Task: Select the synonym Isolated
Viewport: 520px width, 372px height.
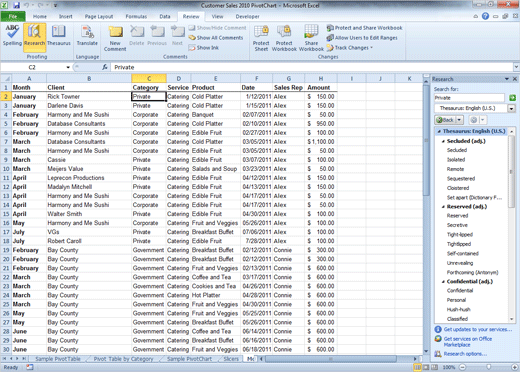Action: 456,160
